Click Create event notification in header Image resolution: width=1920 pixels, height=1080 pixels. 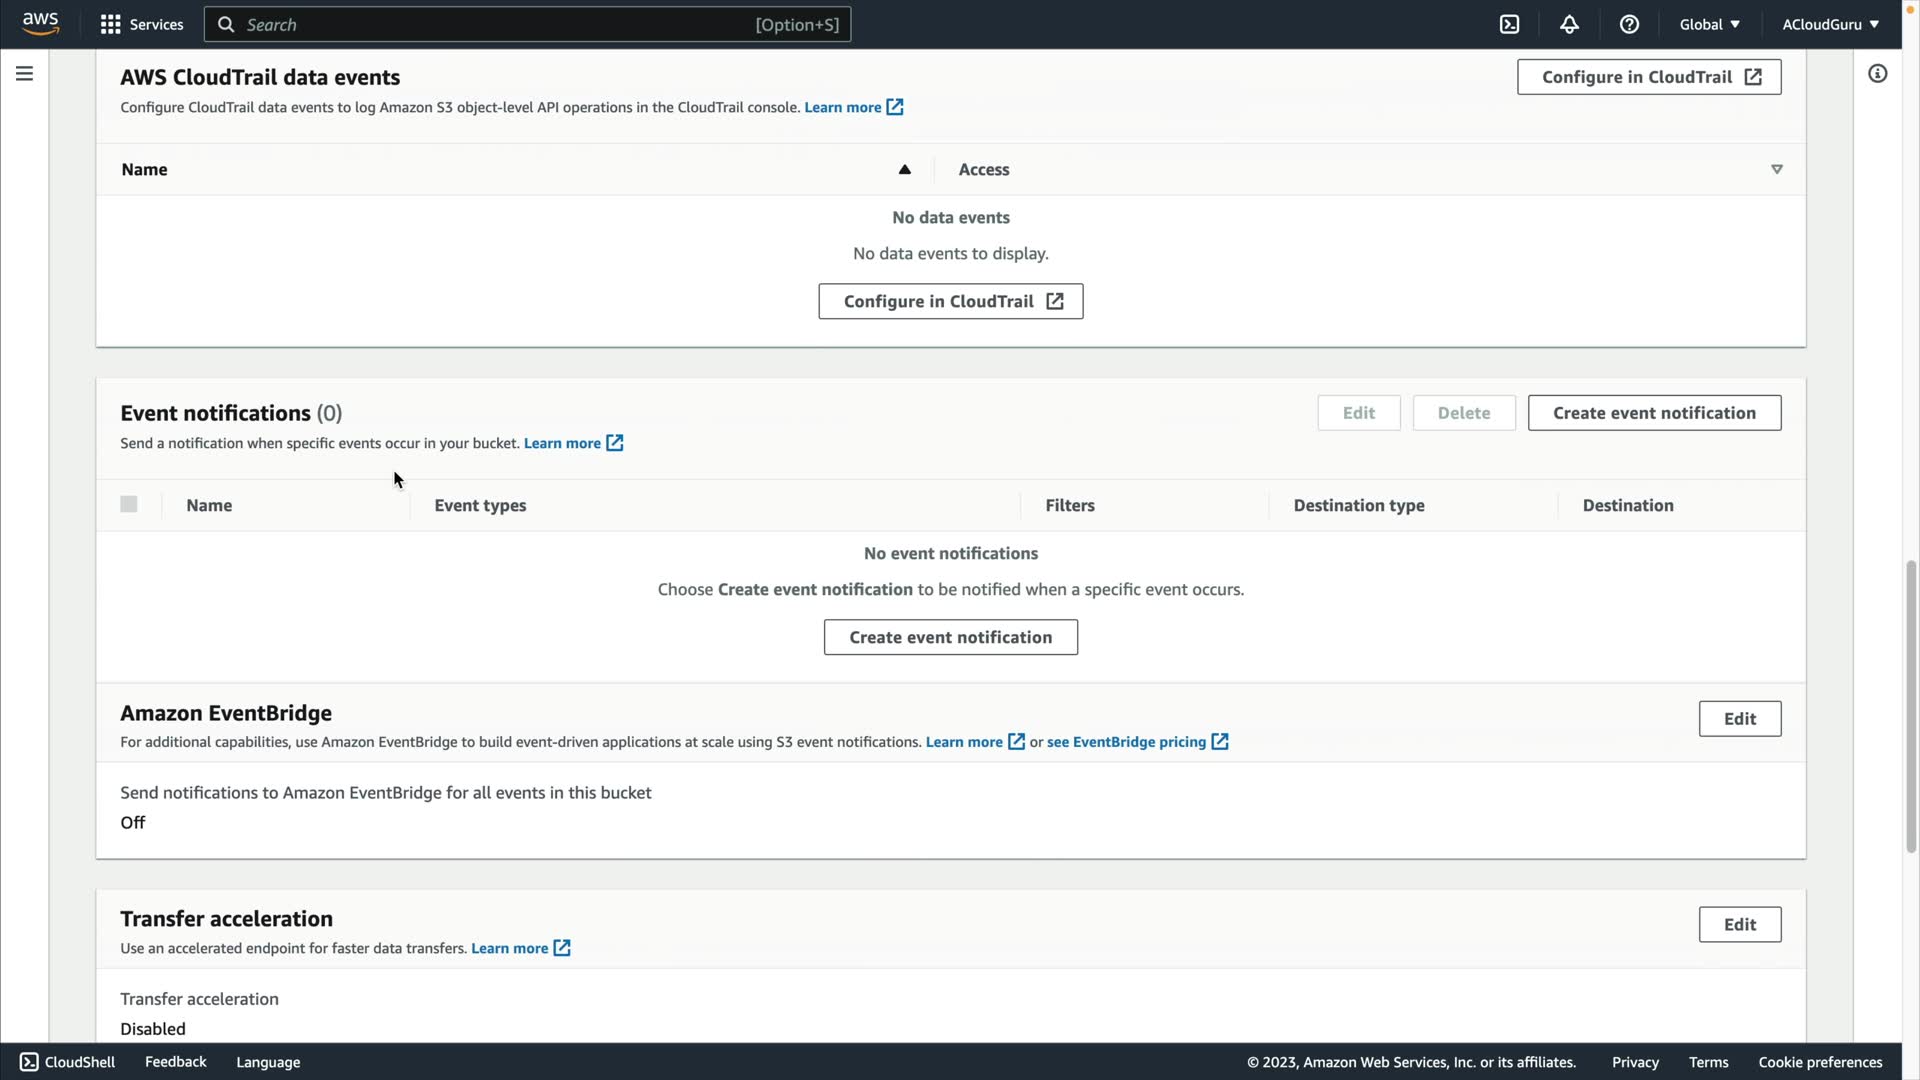(x=1654, y=413)
